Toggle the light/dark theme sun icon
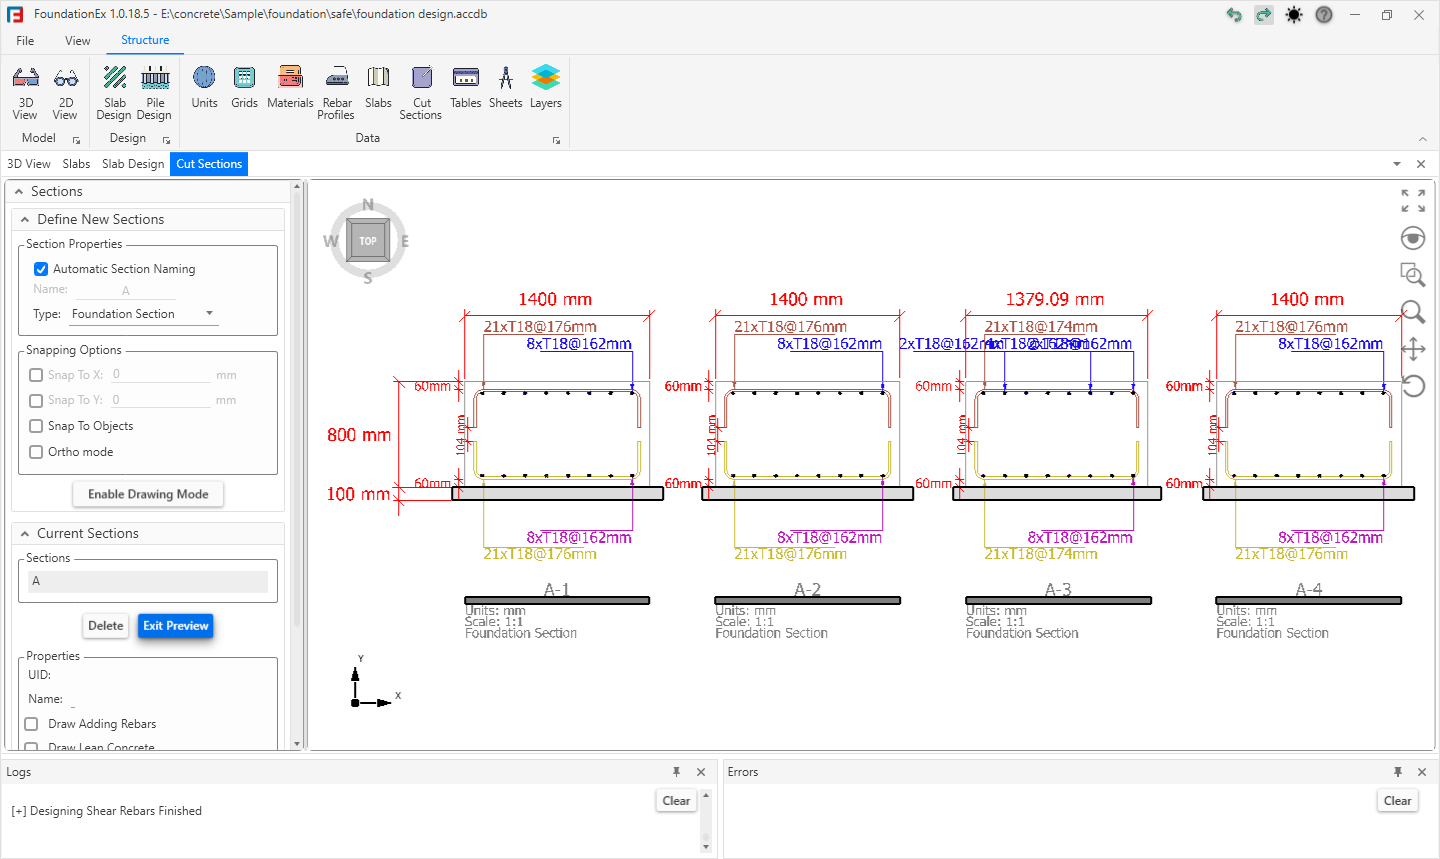Image resolution: width=1440 pixels, height=859 pixels. (x=1294, y=15)
